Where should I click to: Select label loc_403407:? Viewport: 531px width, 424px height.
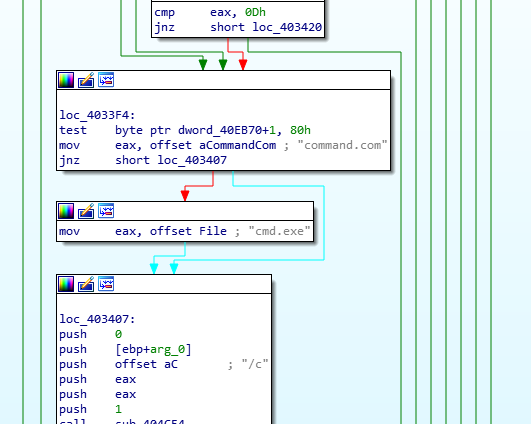(x=97, y=319)
